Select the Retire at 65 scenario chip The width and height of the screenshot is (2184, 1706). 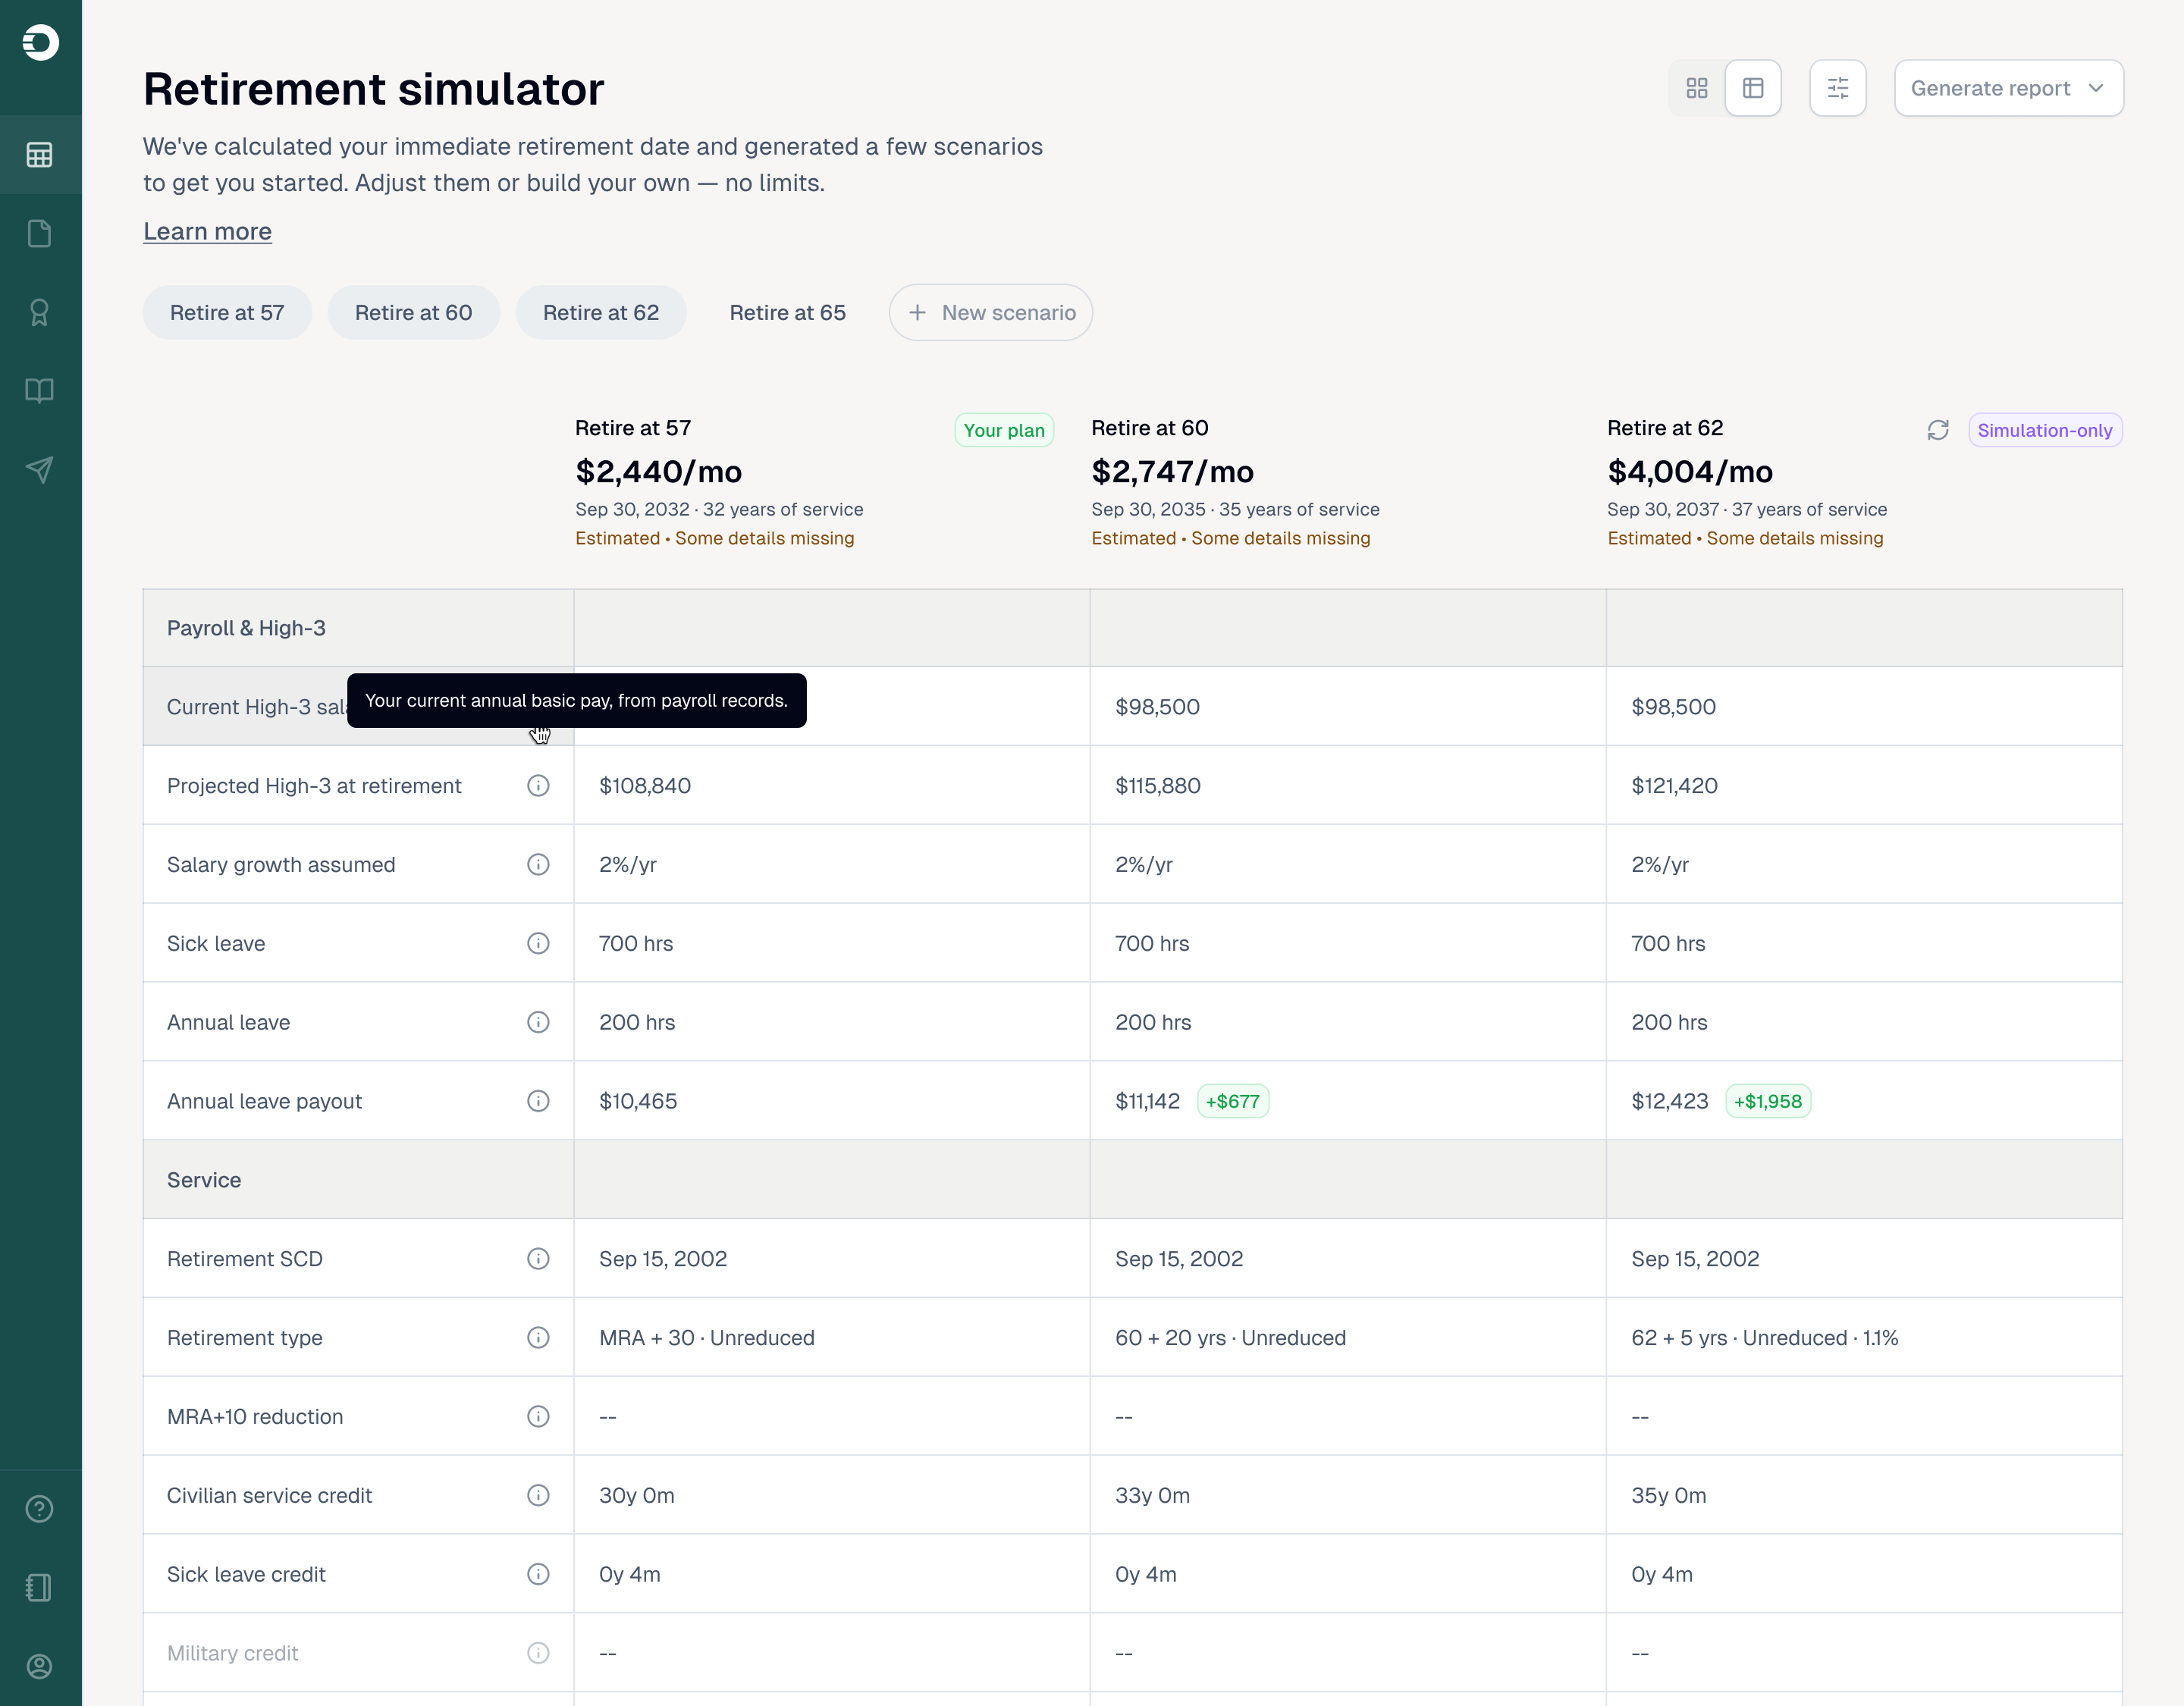click(788, 312)
